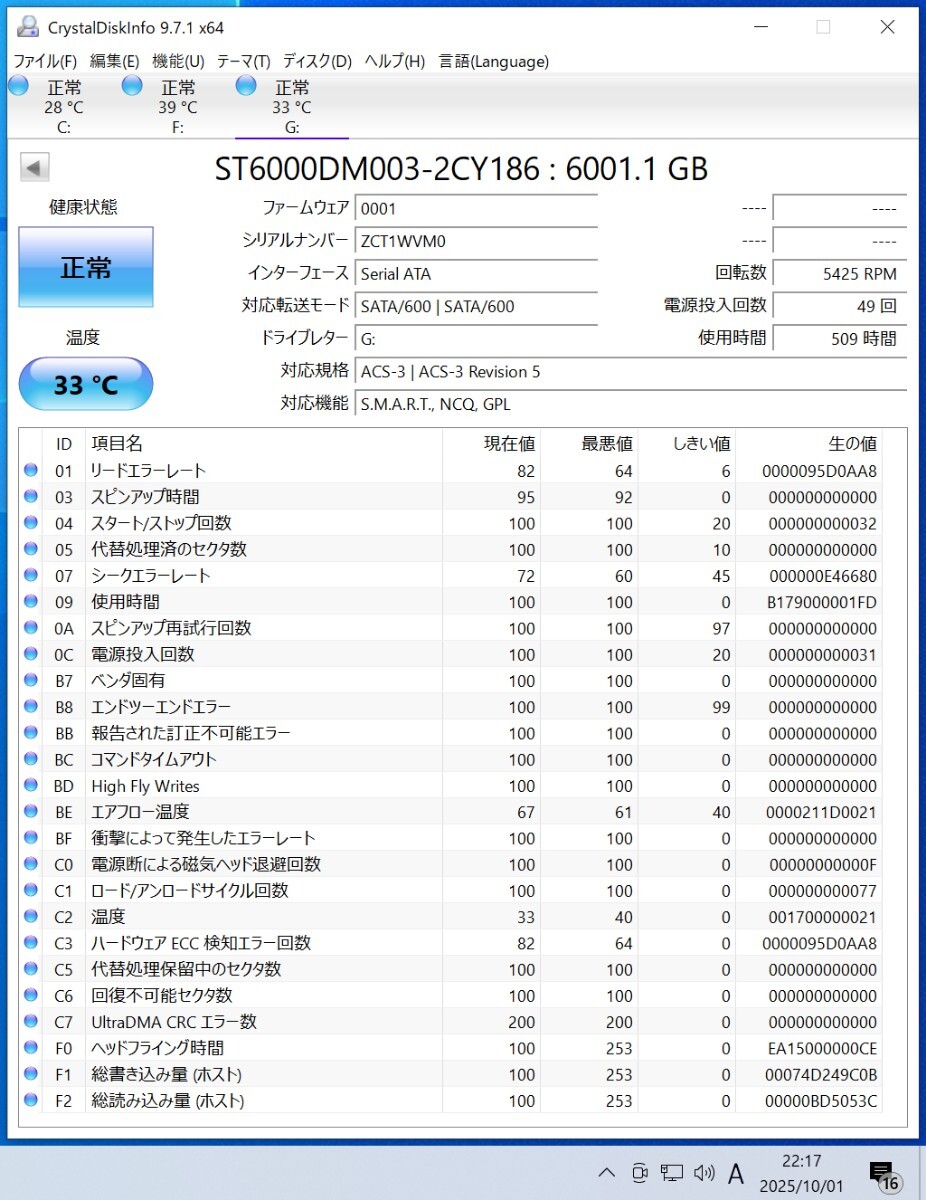926x1200 pixels.
Task: Show hidden icons via taskbar chevron
Action: (607, 1173)
